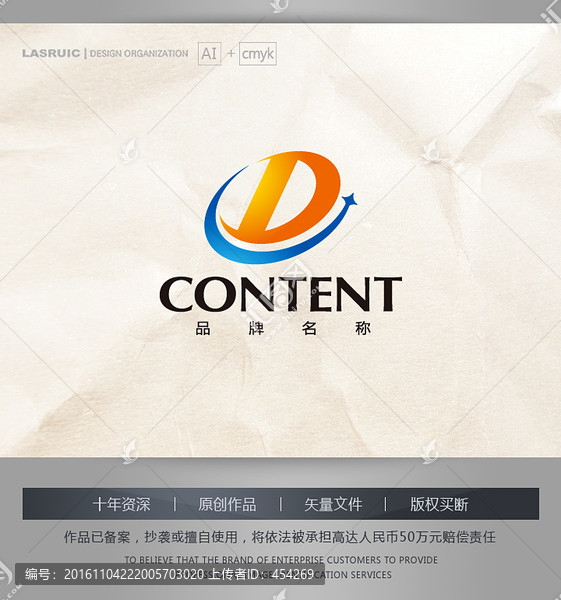Click the AI format badge
This screenshot has height=600, width=561.
coord(209,54)
